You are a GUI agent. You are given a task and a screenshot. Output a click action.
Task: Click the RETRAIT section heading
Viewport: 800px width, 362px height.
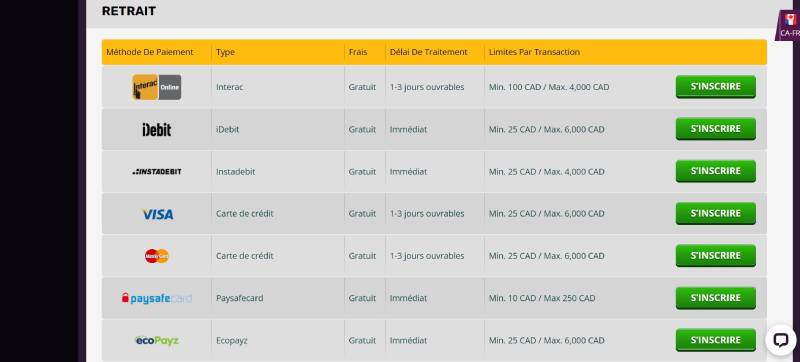click(129, 11)
